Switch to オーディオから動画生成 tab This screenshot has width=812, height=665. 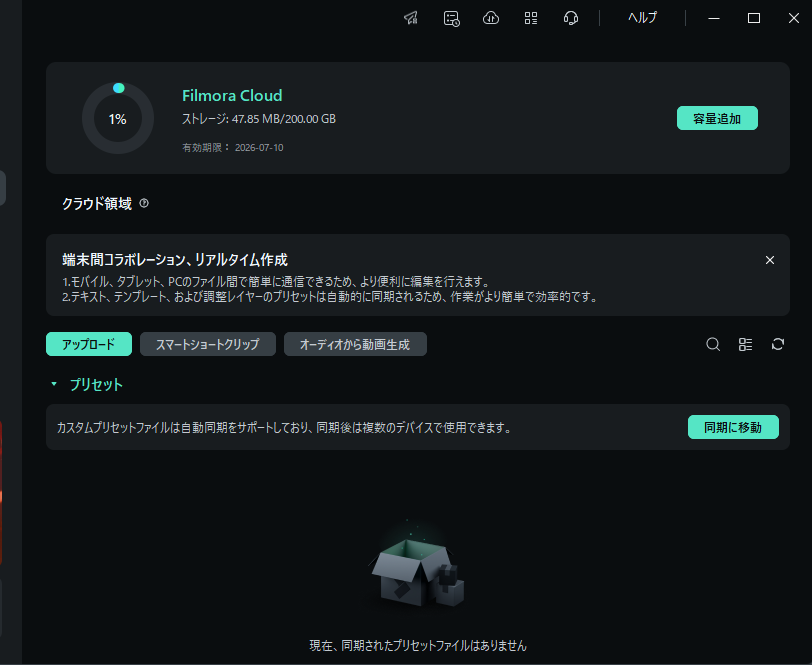pyautogui.click(x=355, y=344)
